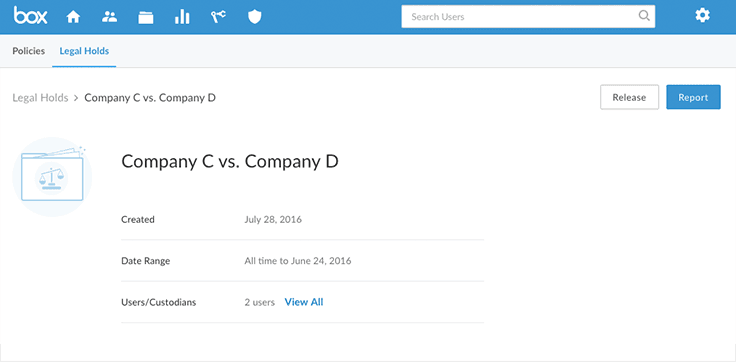Click the legal hold scales folder image
The width and height of the screenshot is (736, 364).
click(52, 177)
